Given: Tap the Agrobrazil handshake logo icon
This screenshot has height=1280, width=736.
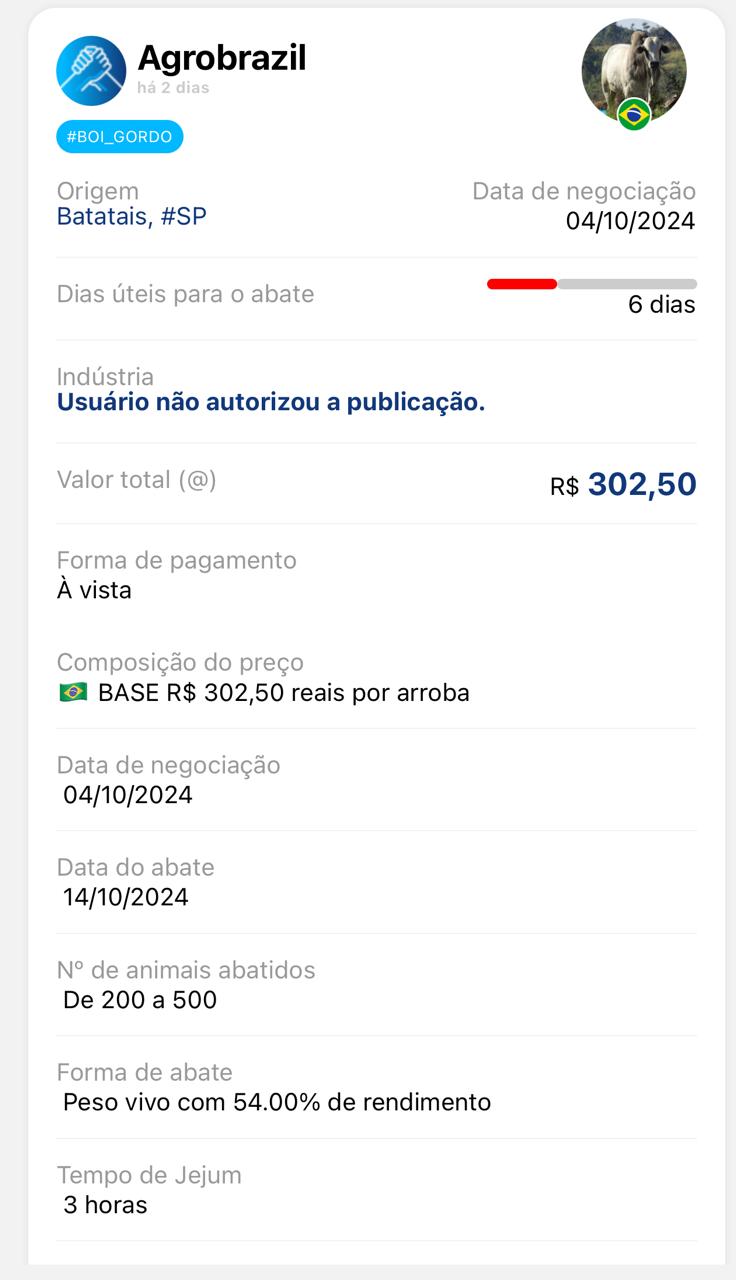Looking at the screenshot, I should point(91,70).
